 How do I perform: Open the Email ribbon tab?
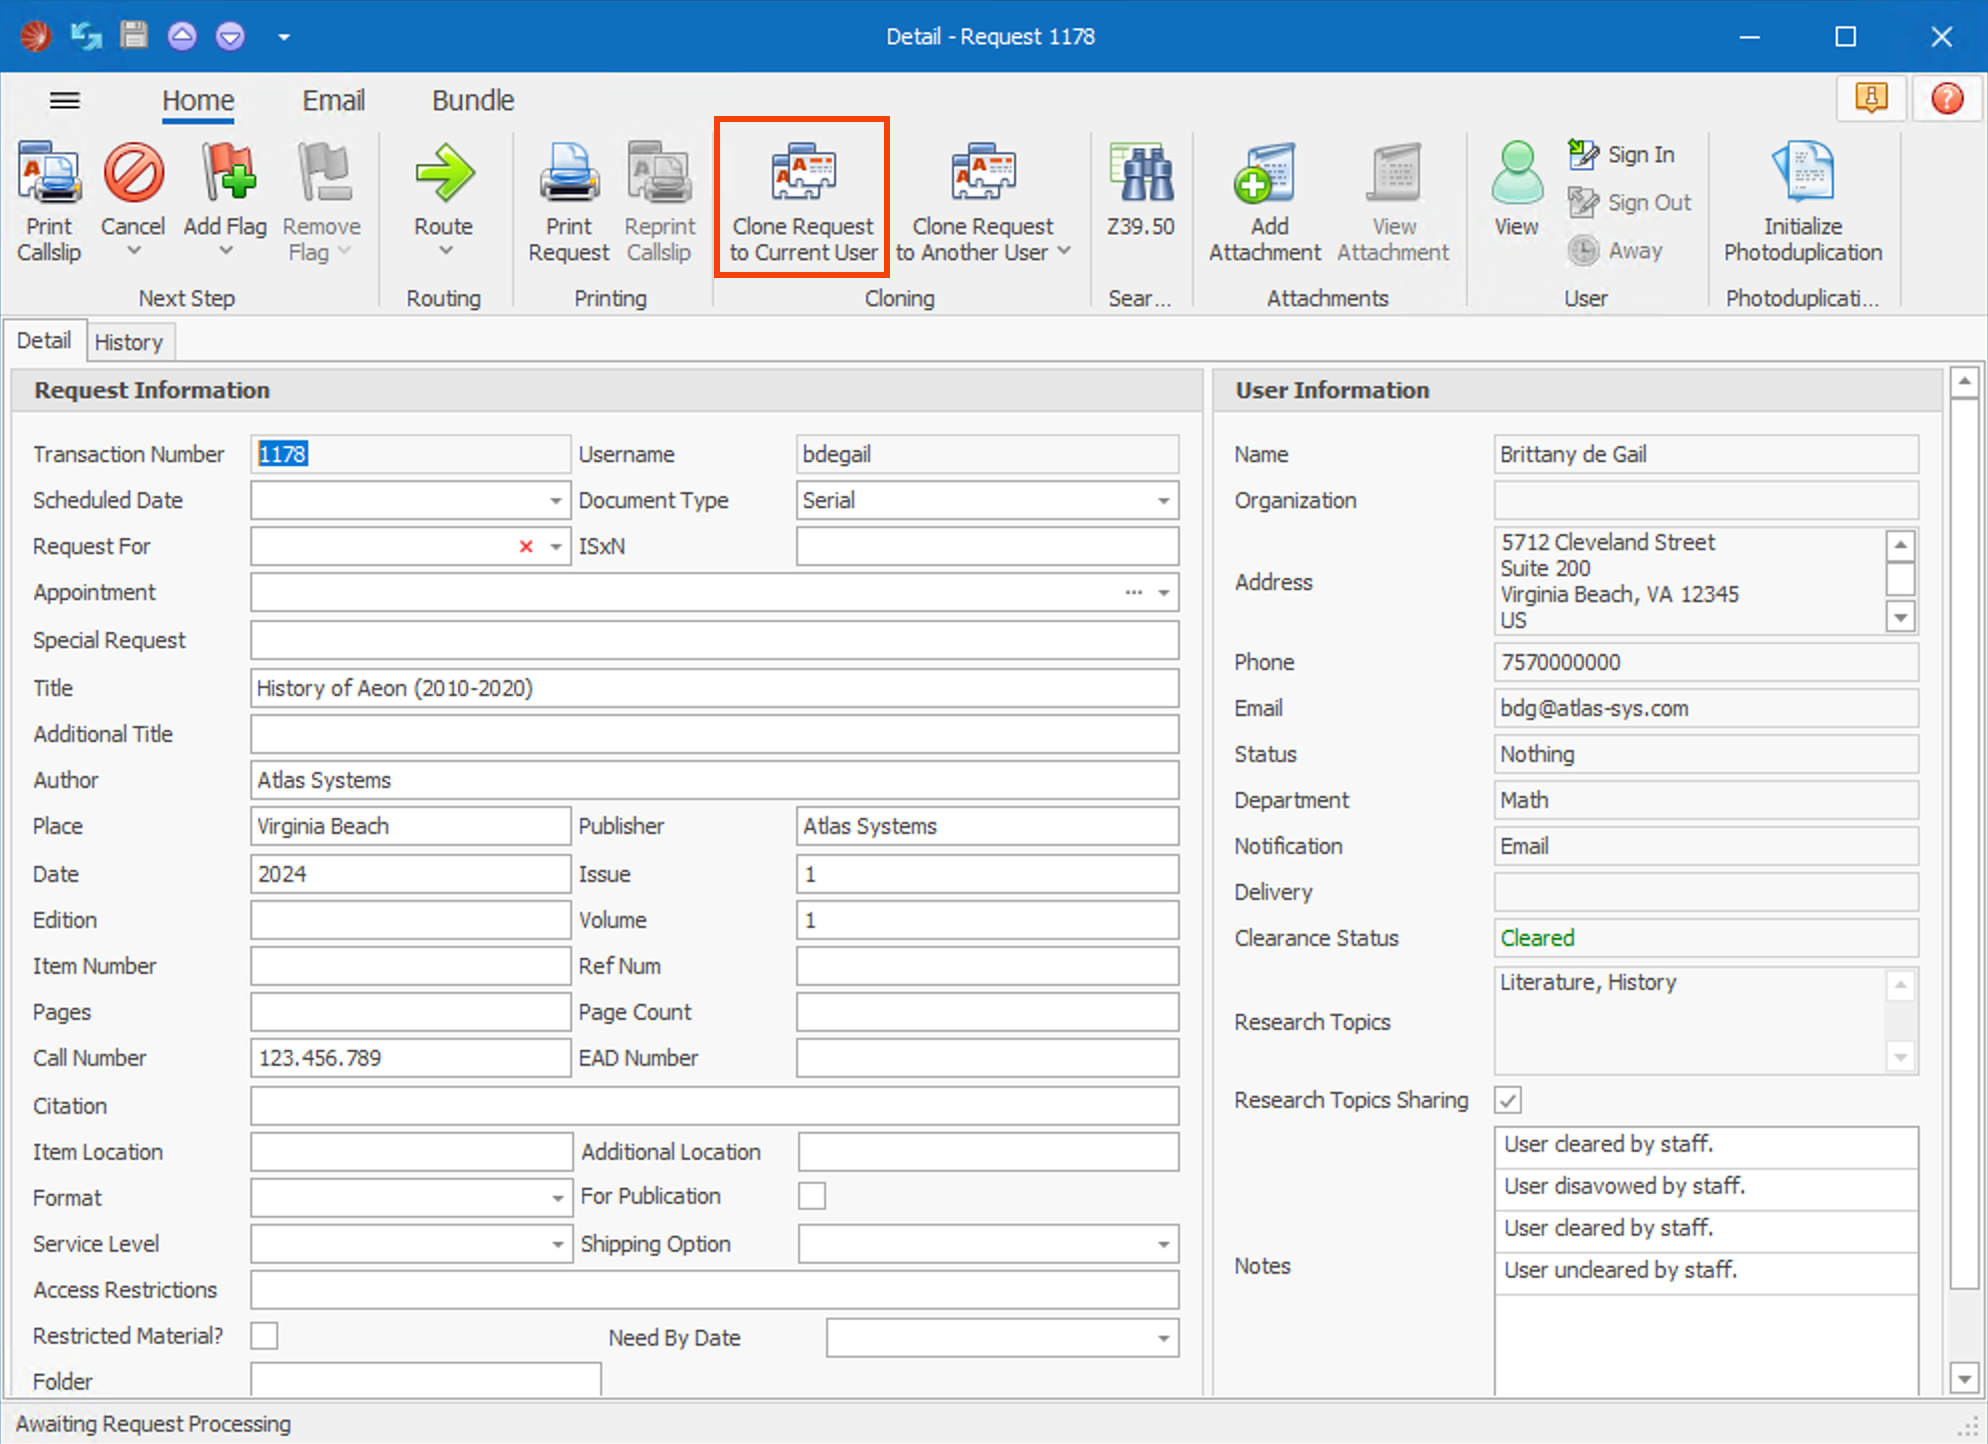333,100
